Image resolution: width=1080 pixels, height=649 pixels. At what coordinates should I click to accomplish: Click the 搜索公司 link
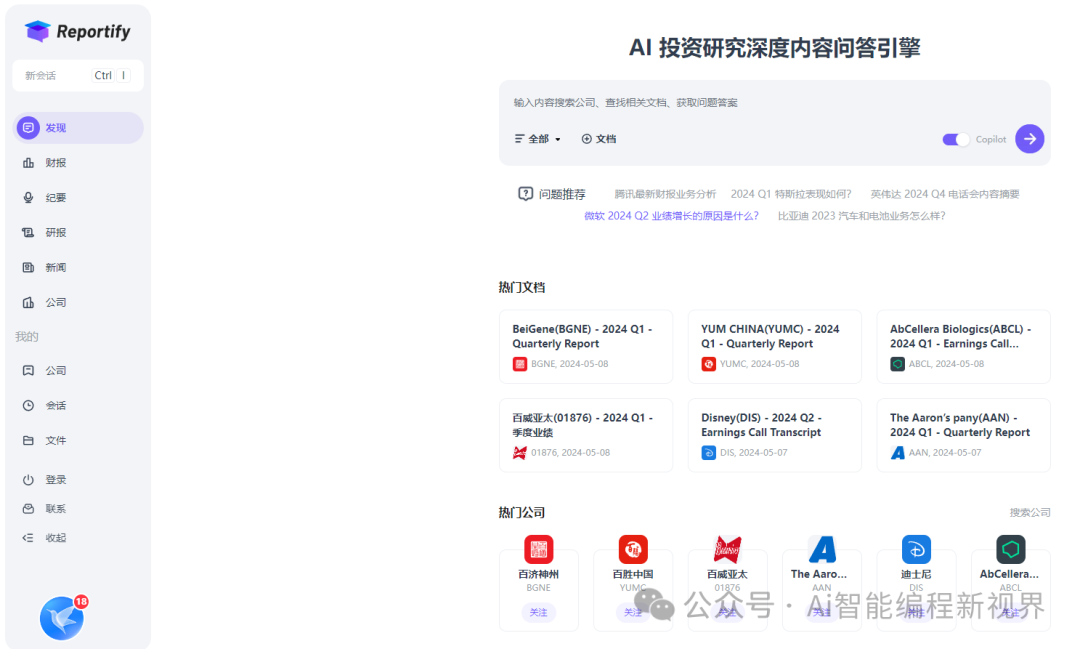click(1030, 513)
